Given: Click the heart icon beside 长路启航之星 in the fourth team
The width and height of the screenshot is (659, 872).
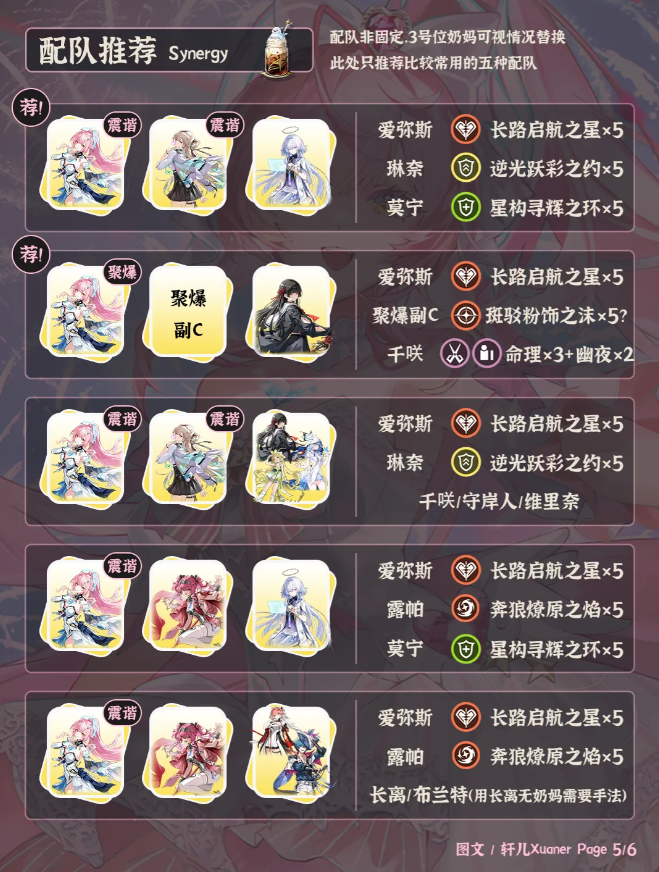Looking at the screenshot, I should [465, 570].
